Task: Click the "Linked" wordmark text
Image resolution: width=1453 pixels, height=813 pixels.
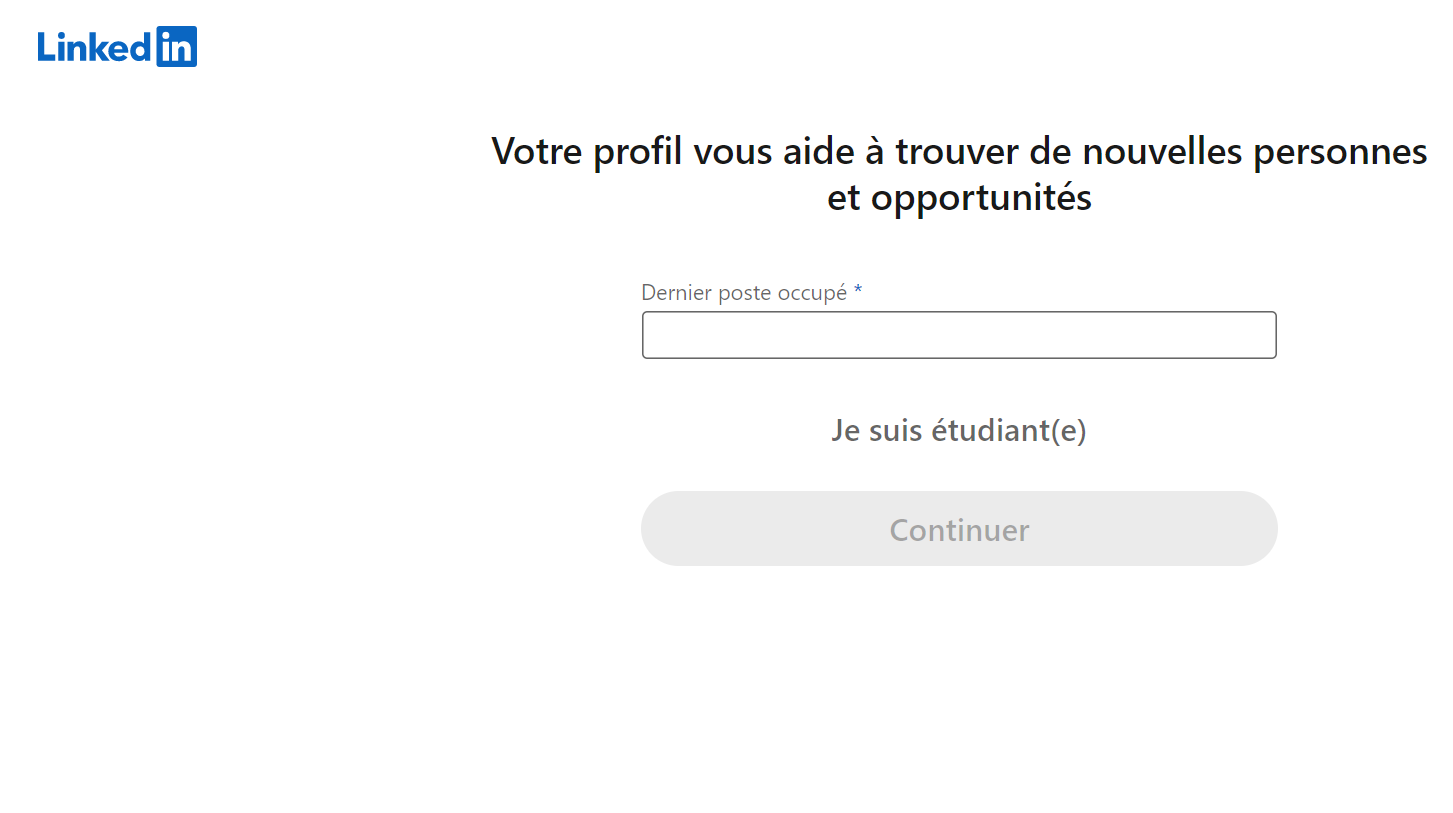Action: 96,47
